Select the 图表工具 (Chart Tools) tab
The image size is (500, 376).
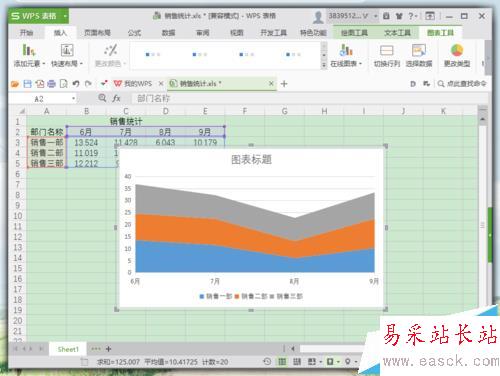click(x=440, y=33)
